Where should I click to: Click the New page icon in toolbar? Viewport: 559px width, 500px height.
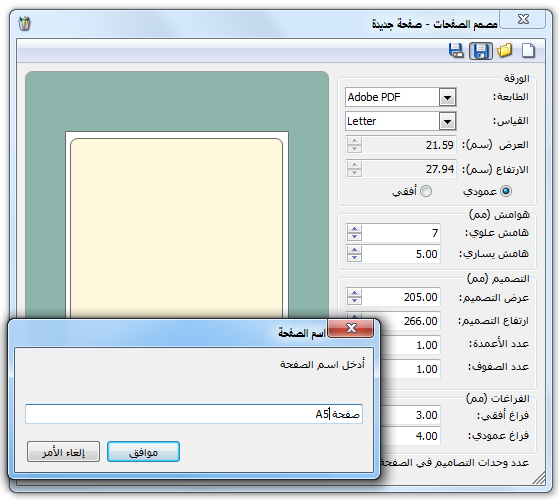[528, 50]
